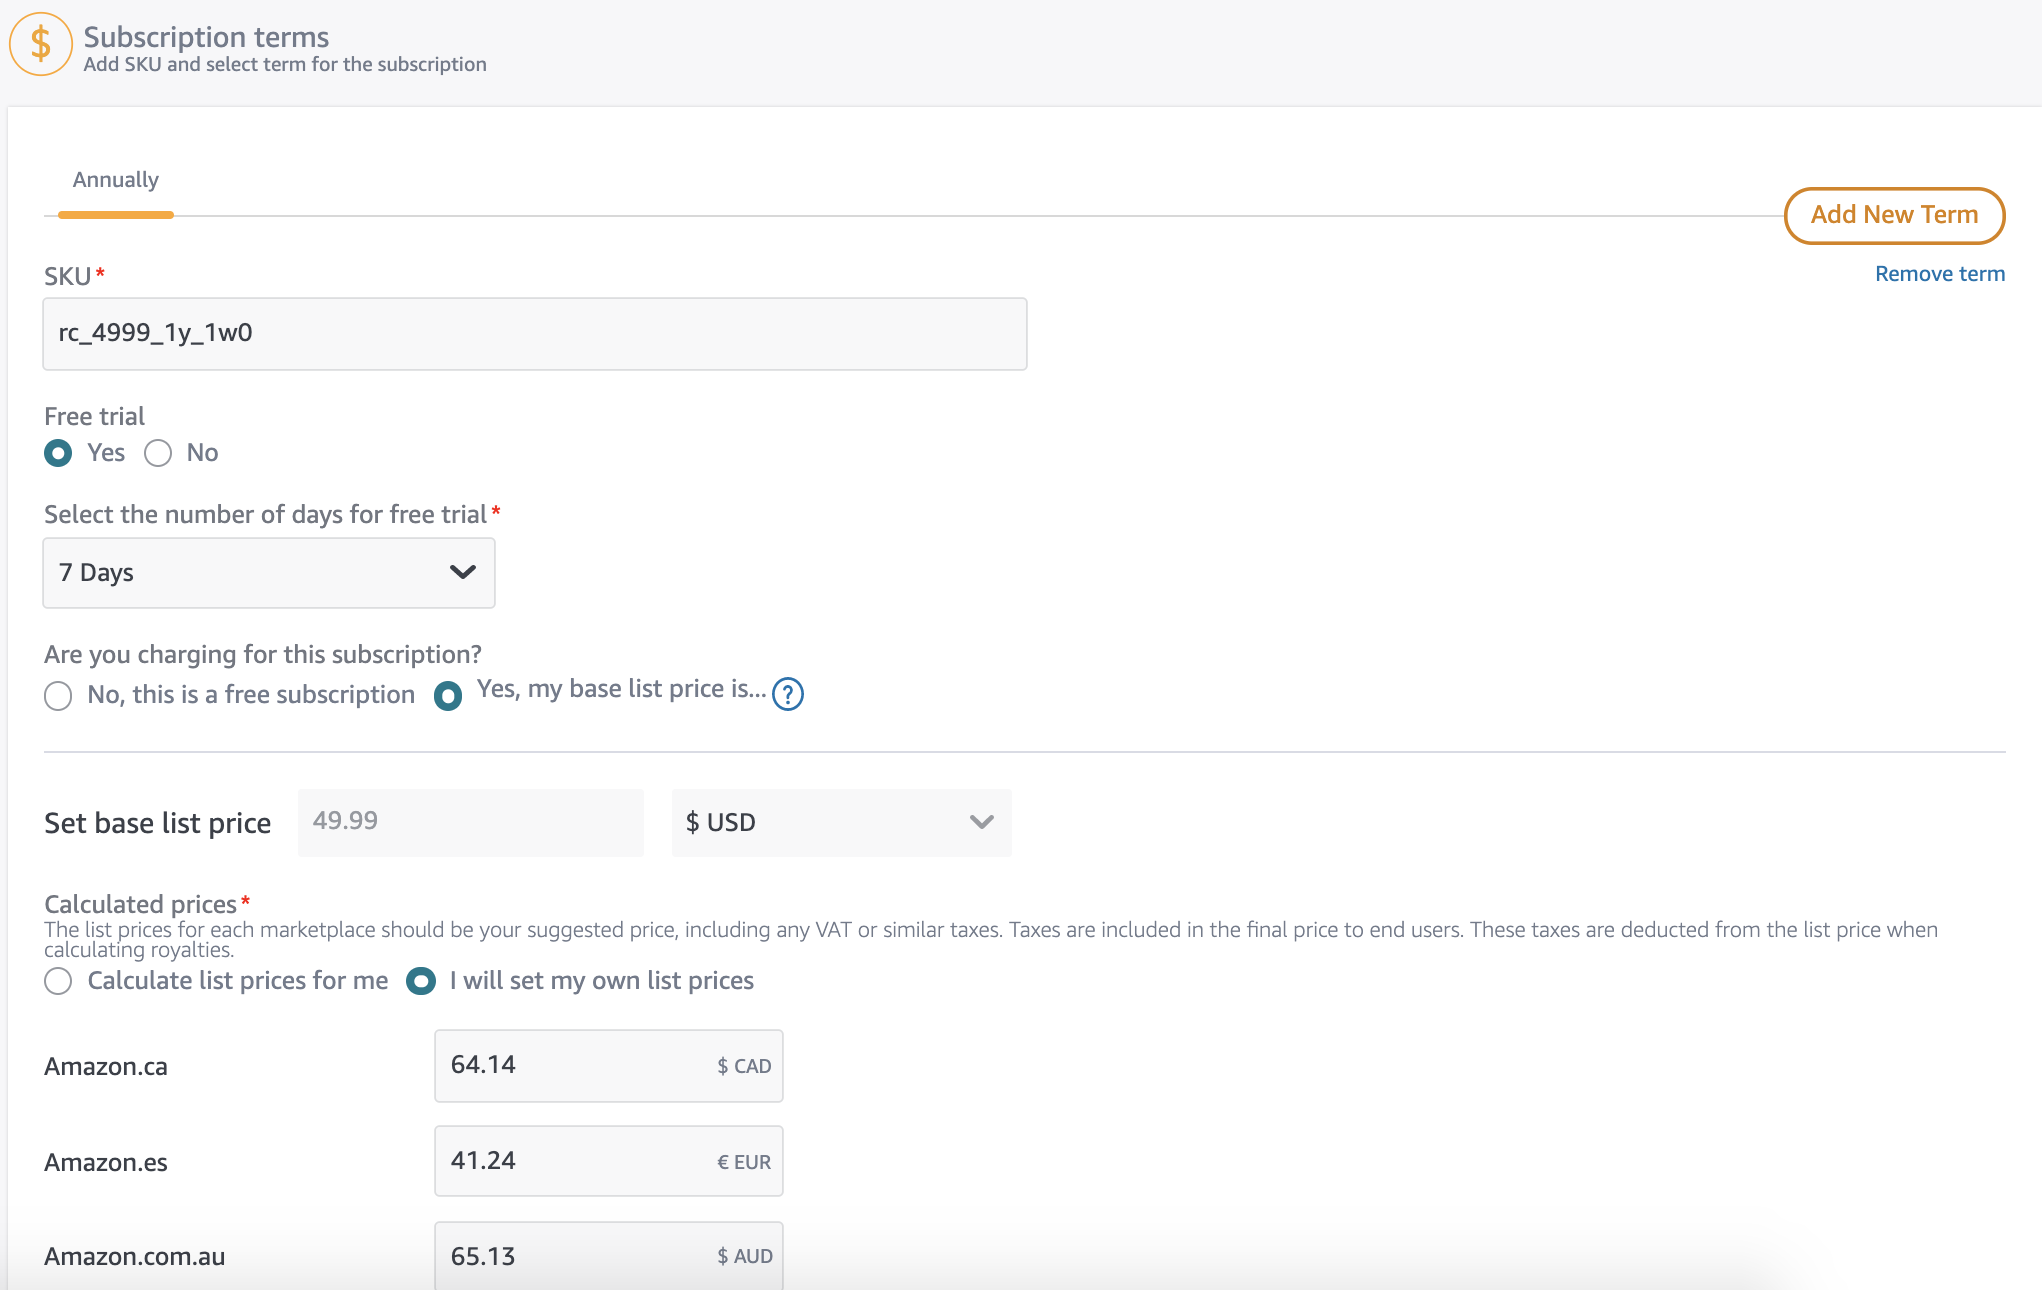Select No for Free trial
Viewport: 2042px width, 1290px height.
pyautogui.click(x=158, y=453)
